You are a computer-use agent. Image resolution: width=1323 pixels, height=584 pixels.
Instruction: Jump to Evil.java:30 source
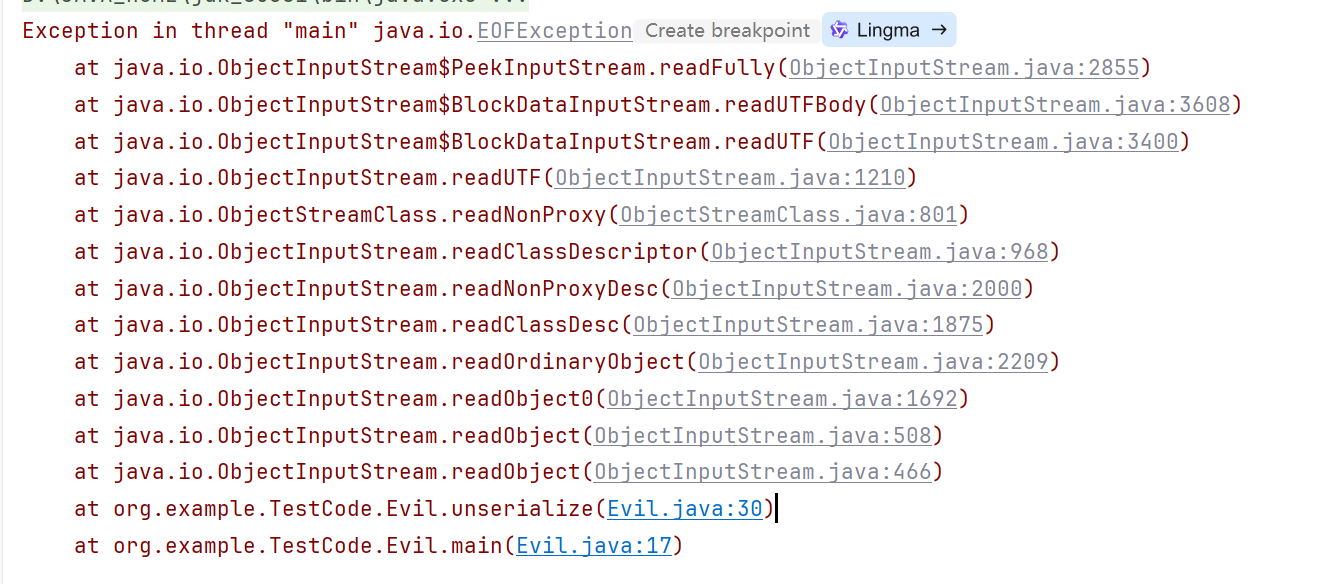[x=685, y=509]
